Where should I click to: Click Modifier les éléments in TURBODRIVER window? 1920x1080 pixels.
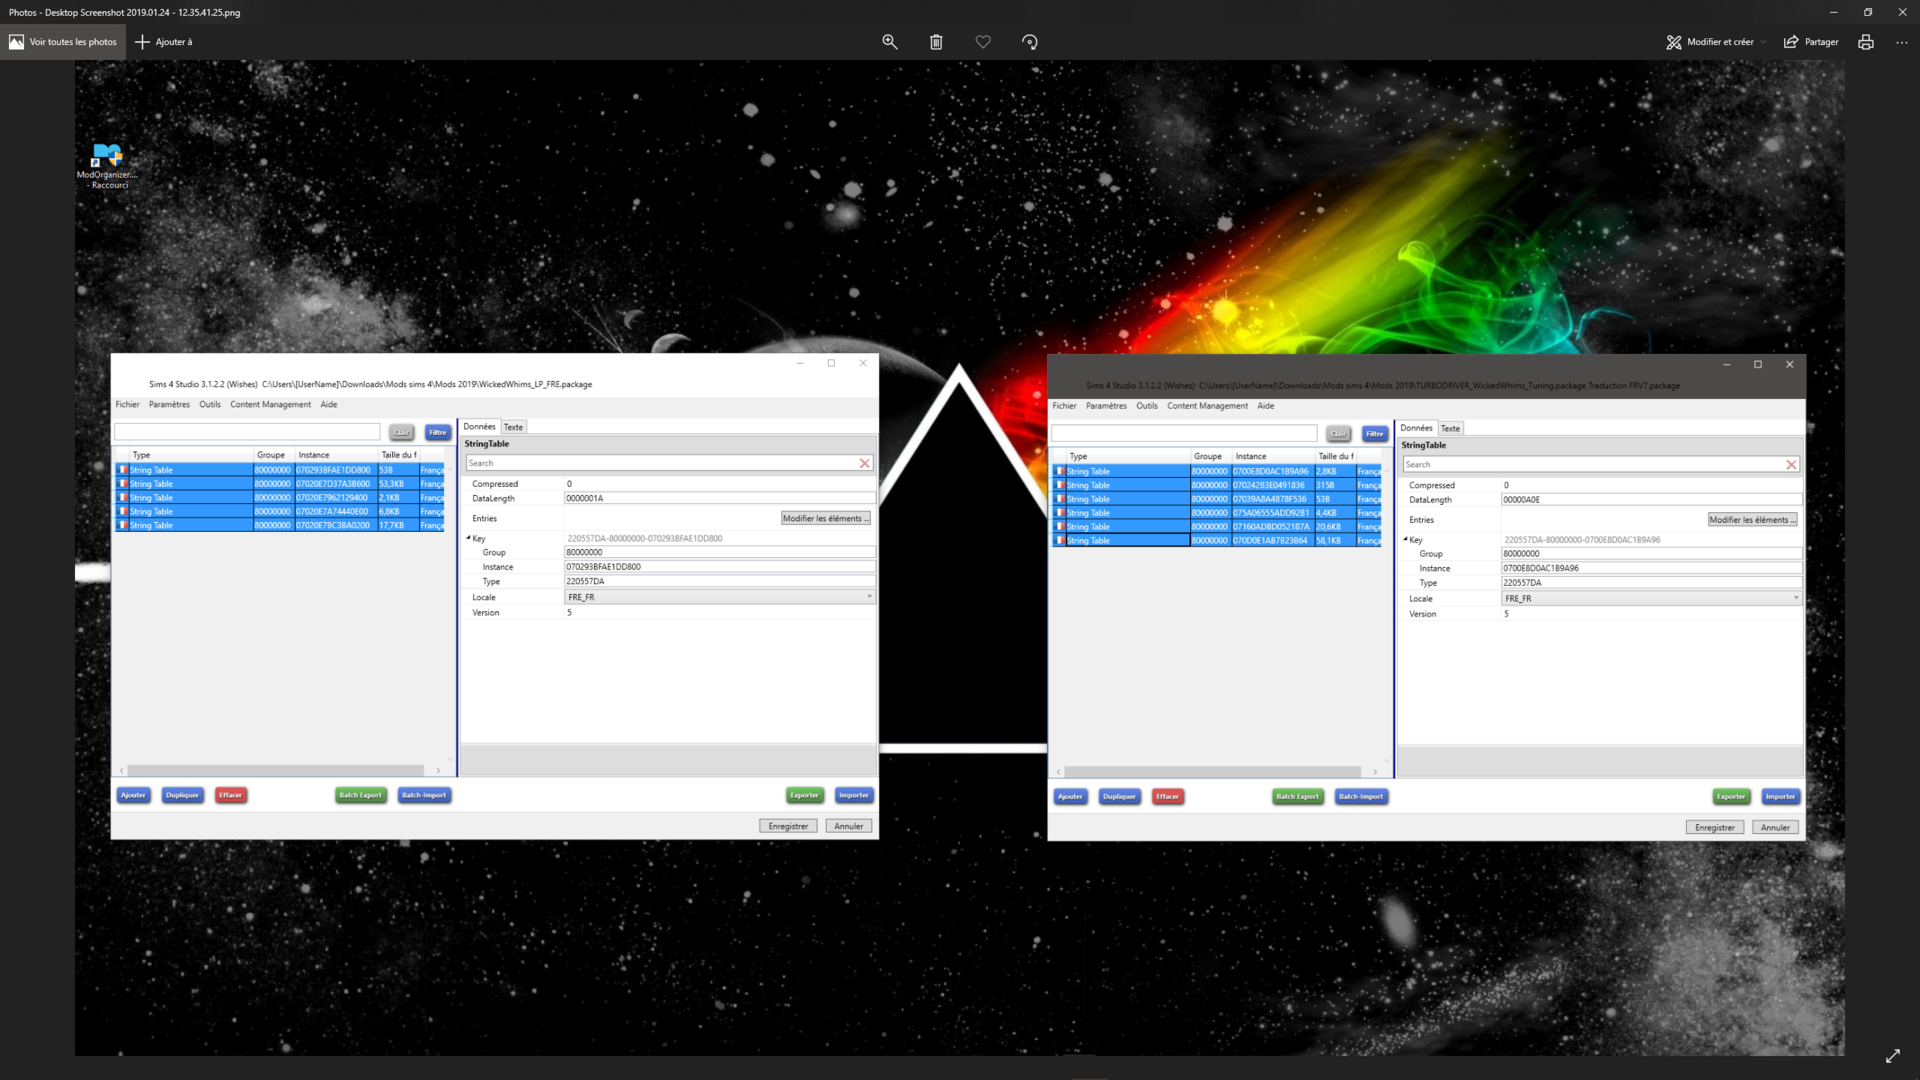click(x=1753, y=520)
